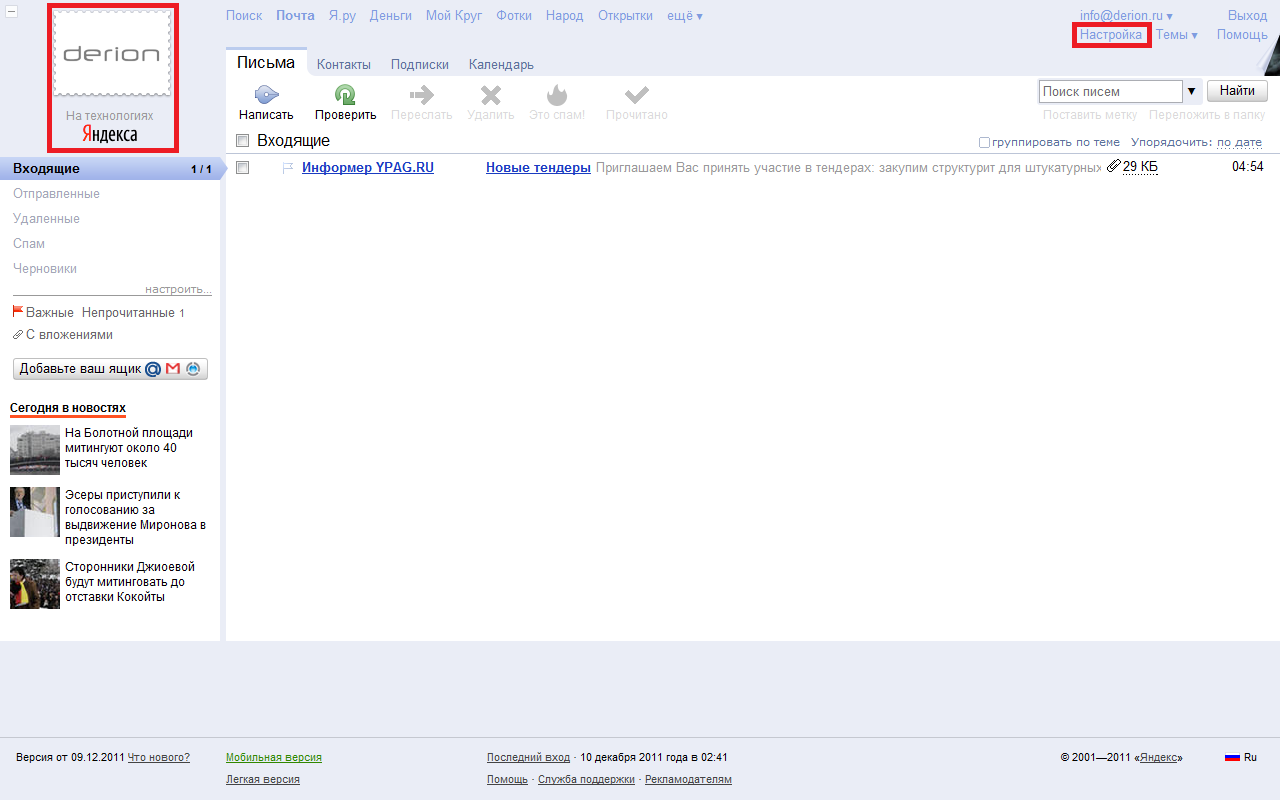Open the Темы themes dropdown
Screen dimensions: 1280x800
point(1176,35)
